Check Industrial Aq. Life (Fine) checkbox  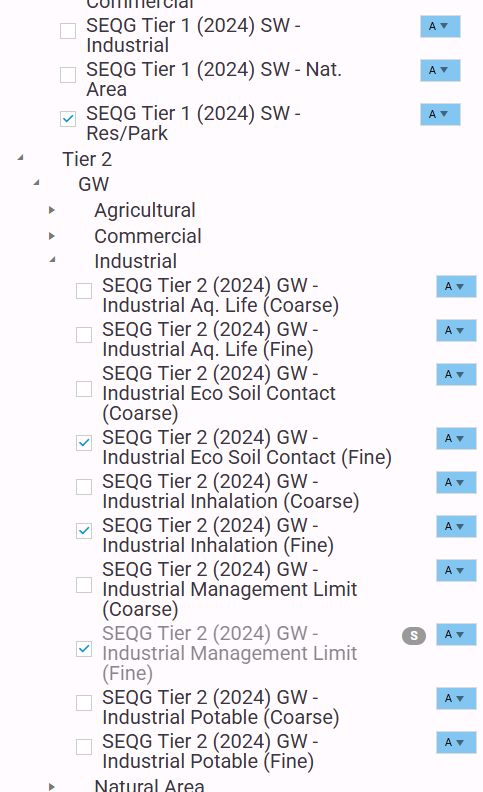click(x=84, y=335)
